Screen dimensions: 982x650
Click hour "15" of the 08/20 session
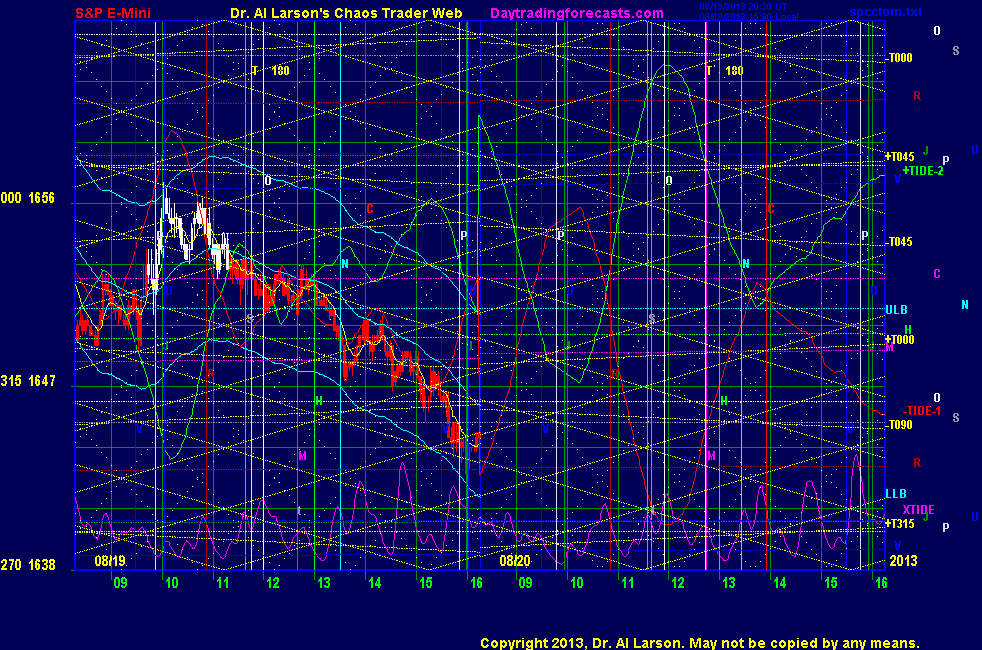click(x=830, y=583)
